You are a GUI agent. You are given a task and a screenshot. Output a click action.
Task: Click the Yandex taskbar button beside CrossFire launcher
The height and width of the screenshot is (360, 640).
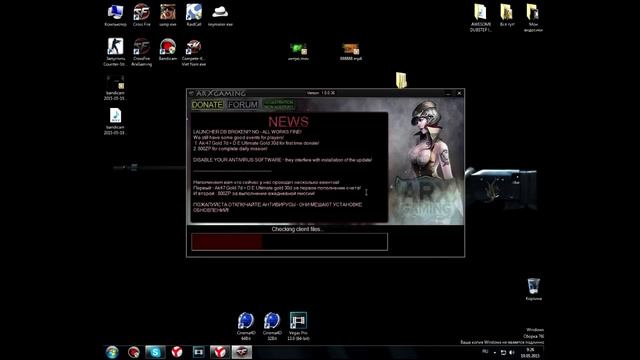pos(220,352)
